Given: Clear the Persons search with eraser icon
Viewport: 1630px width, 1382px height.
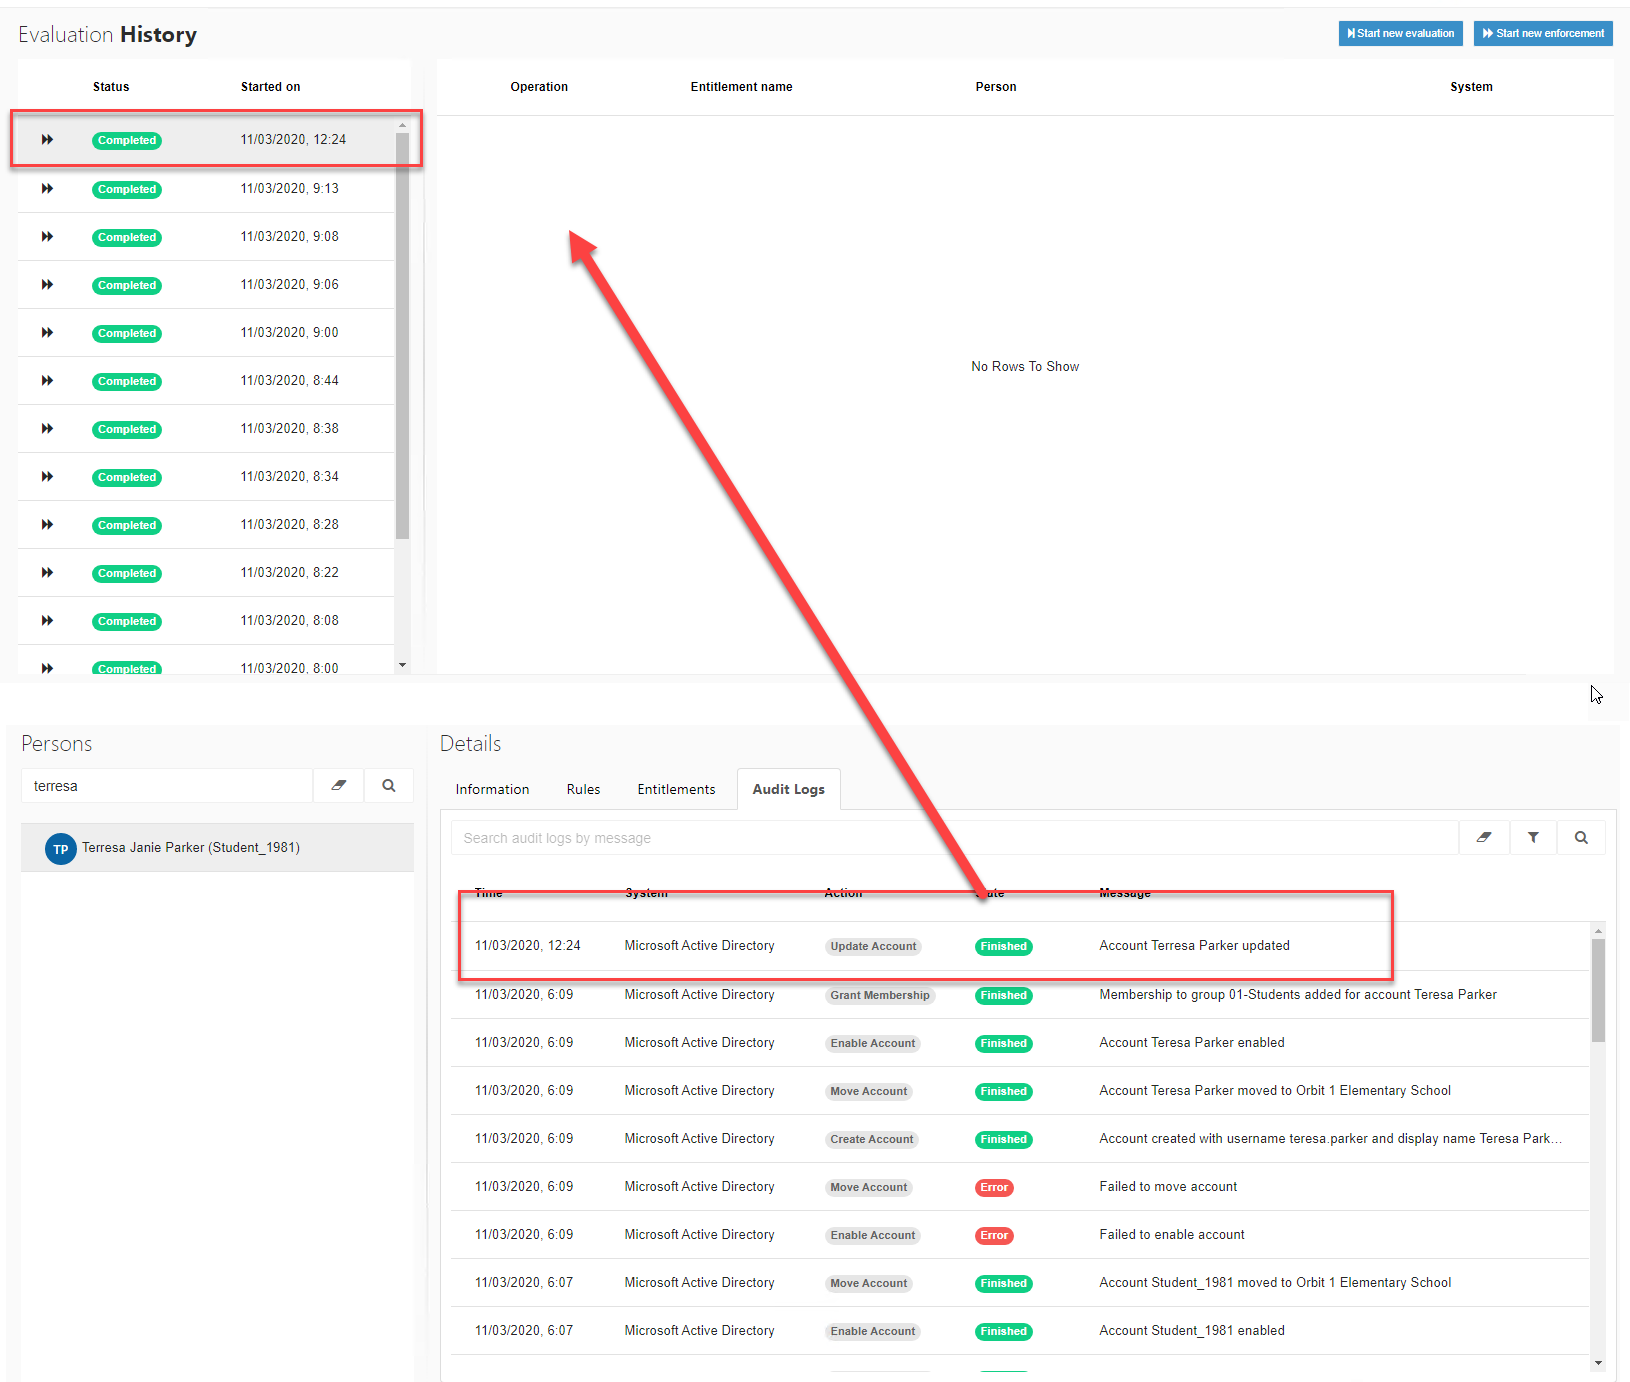Looking at the screenshot, I should 339,786.
